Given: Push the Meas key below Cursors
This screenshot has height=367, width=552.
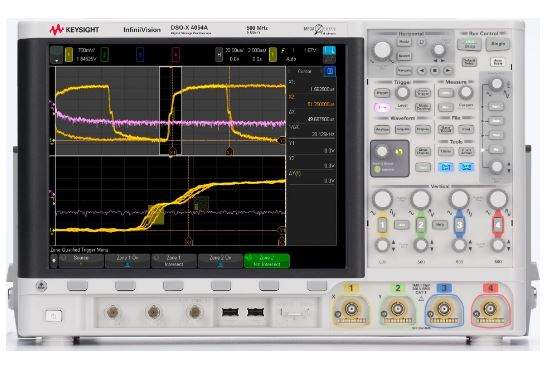Looking at the screenshot, I should [x=446, y=107].
